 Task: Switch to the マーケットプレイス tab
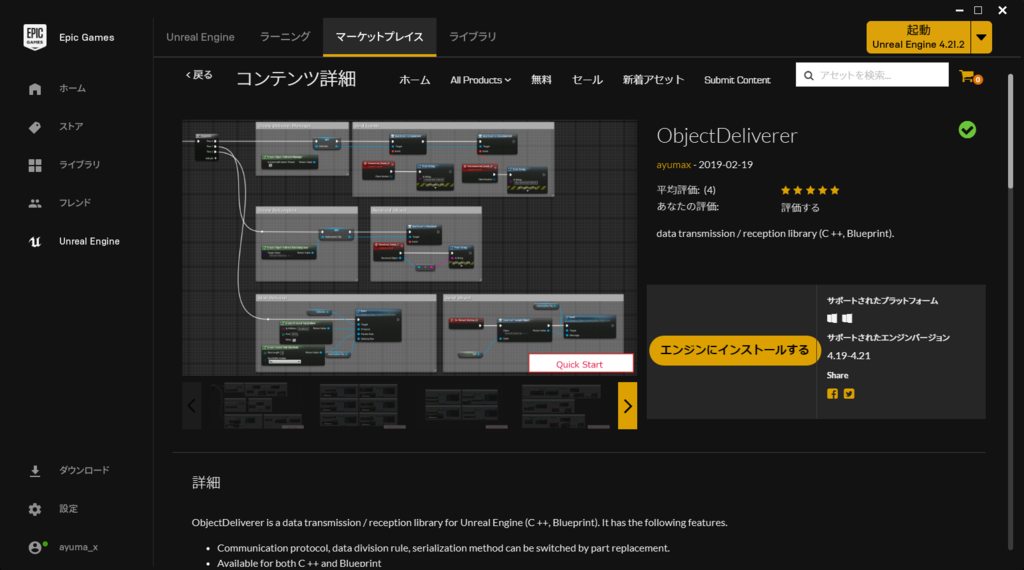(x=379, y=37)
